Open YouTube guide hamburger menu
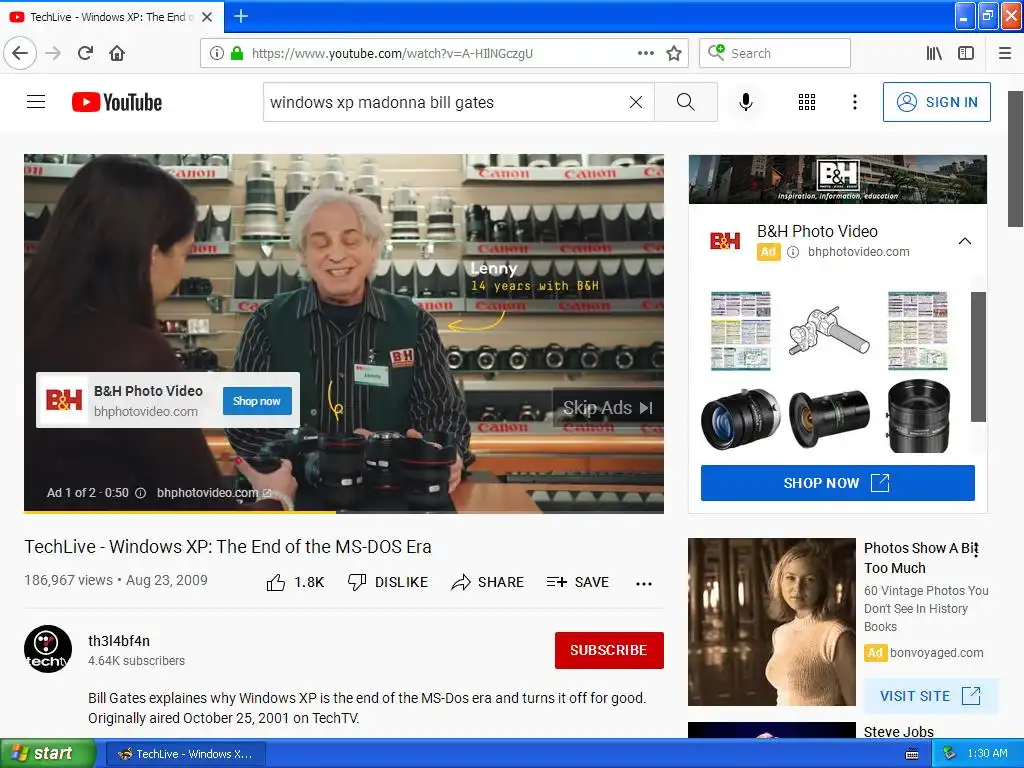The width and height of the screenshot is (1024, 768). point(36,102)
